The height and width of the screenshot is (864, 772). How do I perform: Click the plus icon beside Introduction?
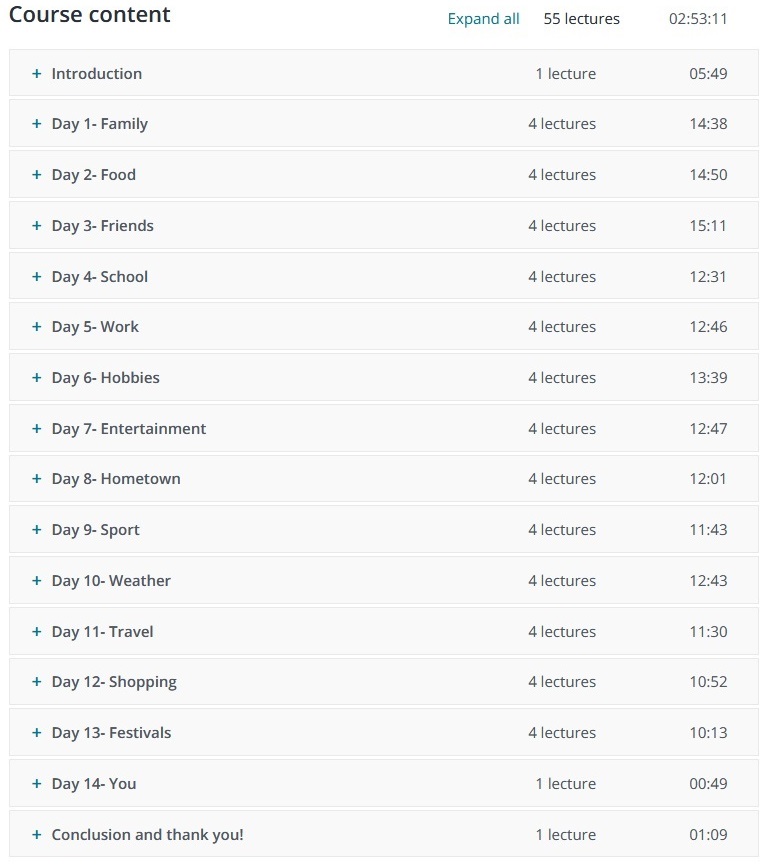point(37,74)
